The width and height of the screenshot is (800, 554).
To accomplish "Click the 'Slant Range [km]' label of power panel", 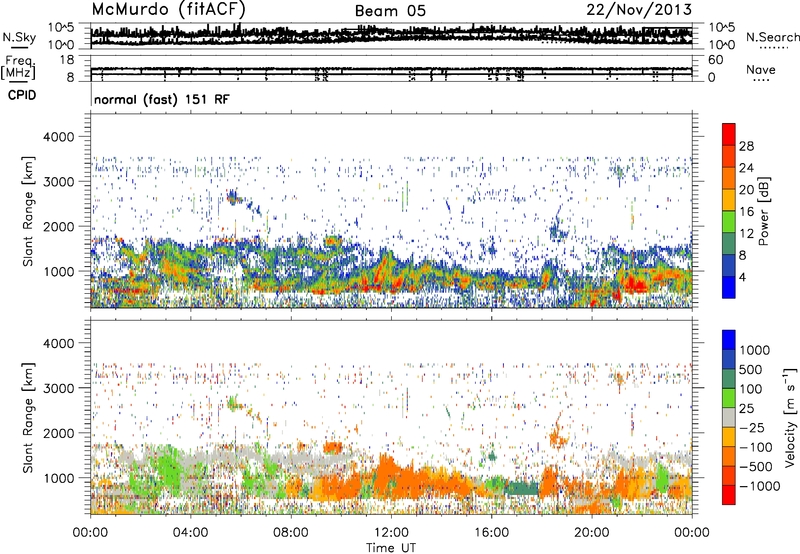I will pos(28,211).
